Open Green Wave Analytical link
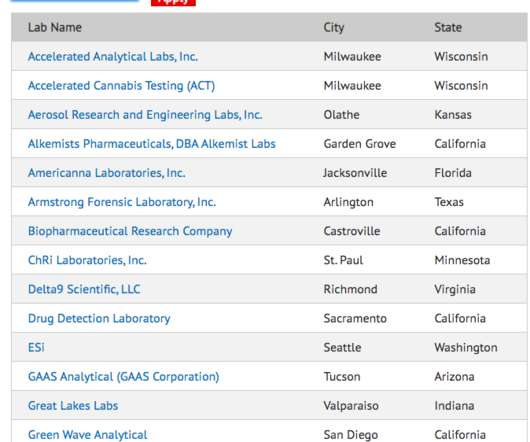530x442 pixels. [x=88, y=435]
